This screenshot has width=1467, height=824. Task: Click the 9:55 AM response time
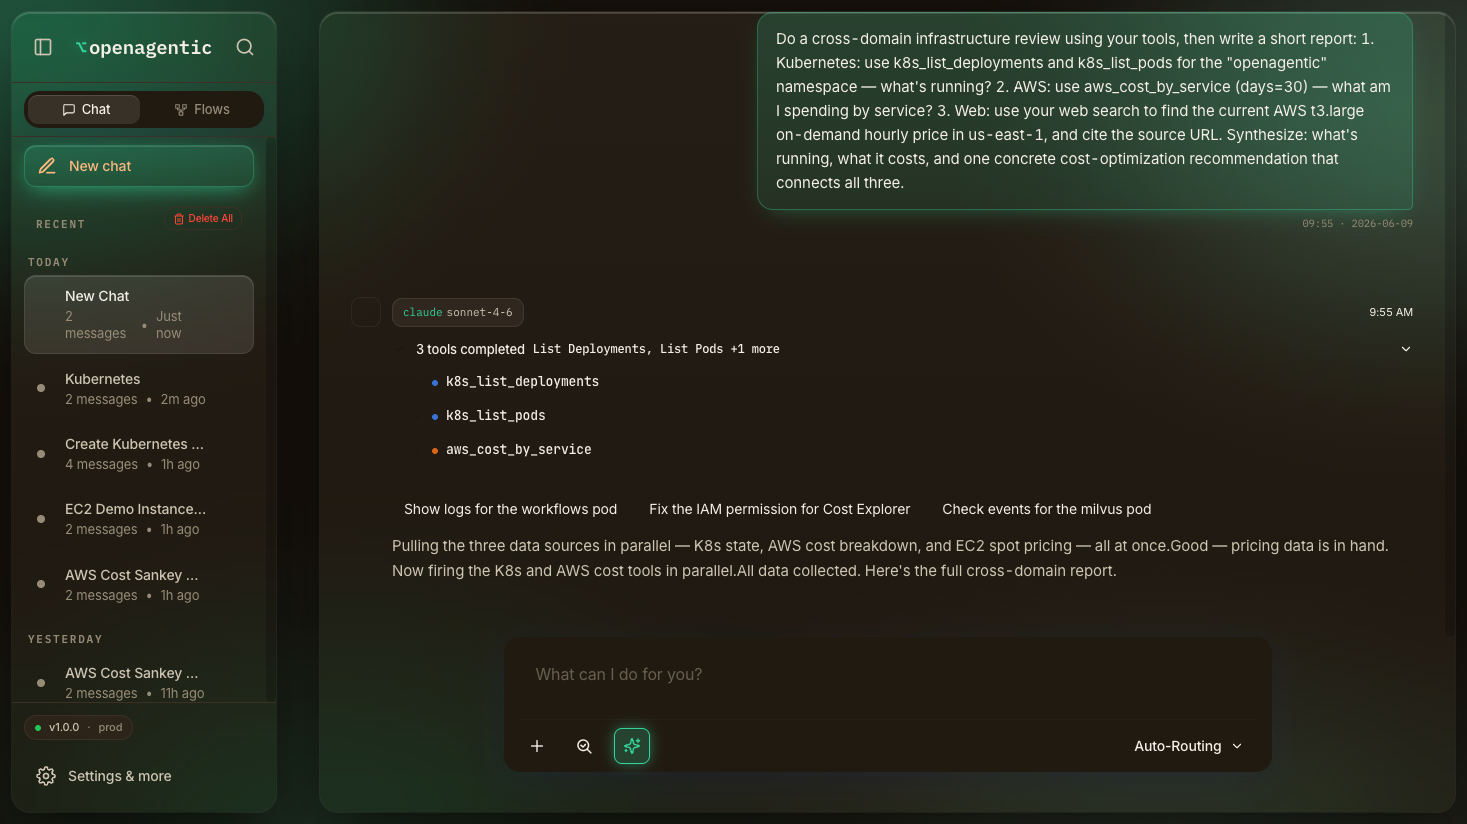click(x=1391, y=312)
